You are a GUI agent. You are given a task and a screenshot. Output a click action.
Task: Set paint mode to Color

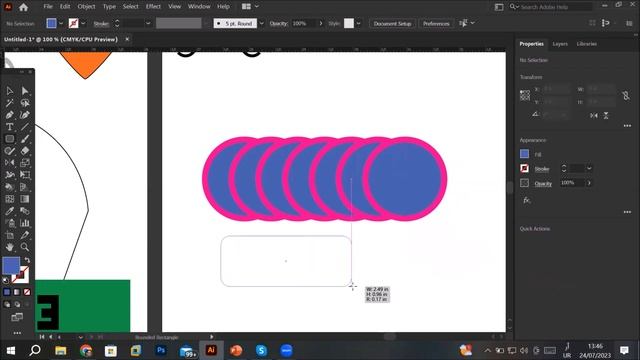[x=7, y=292]
